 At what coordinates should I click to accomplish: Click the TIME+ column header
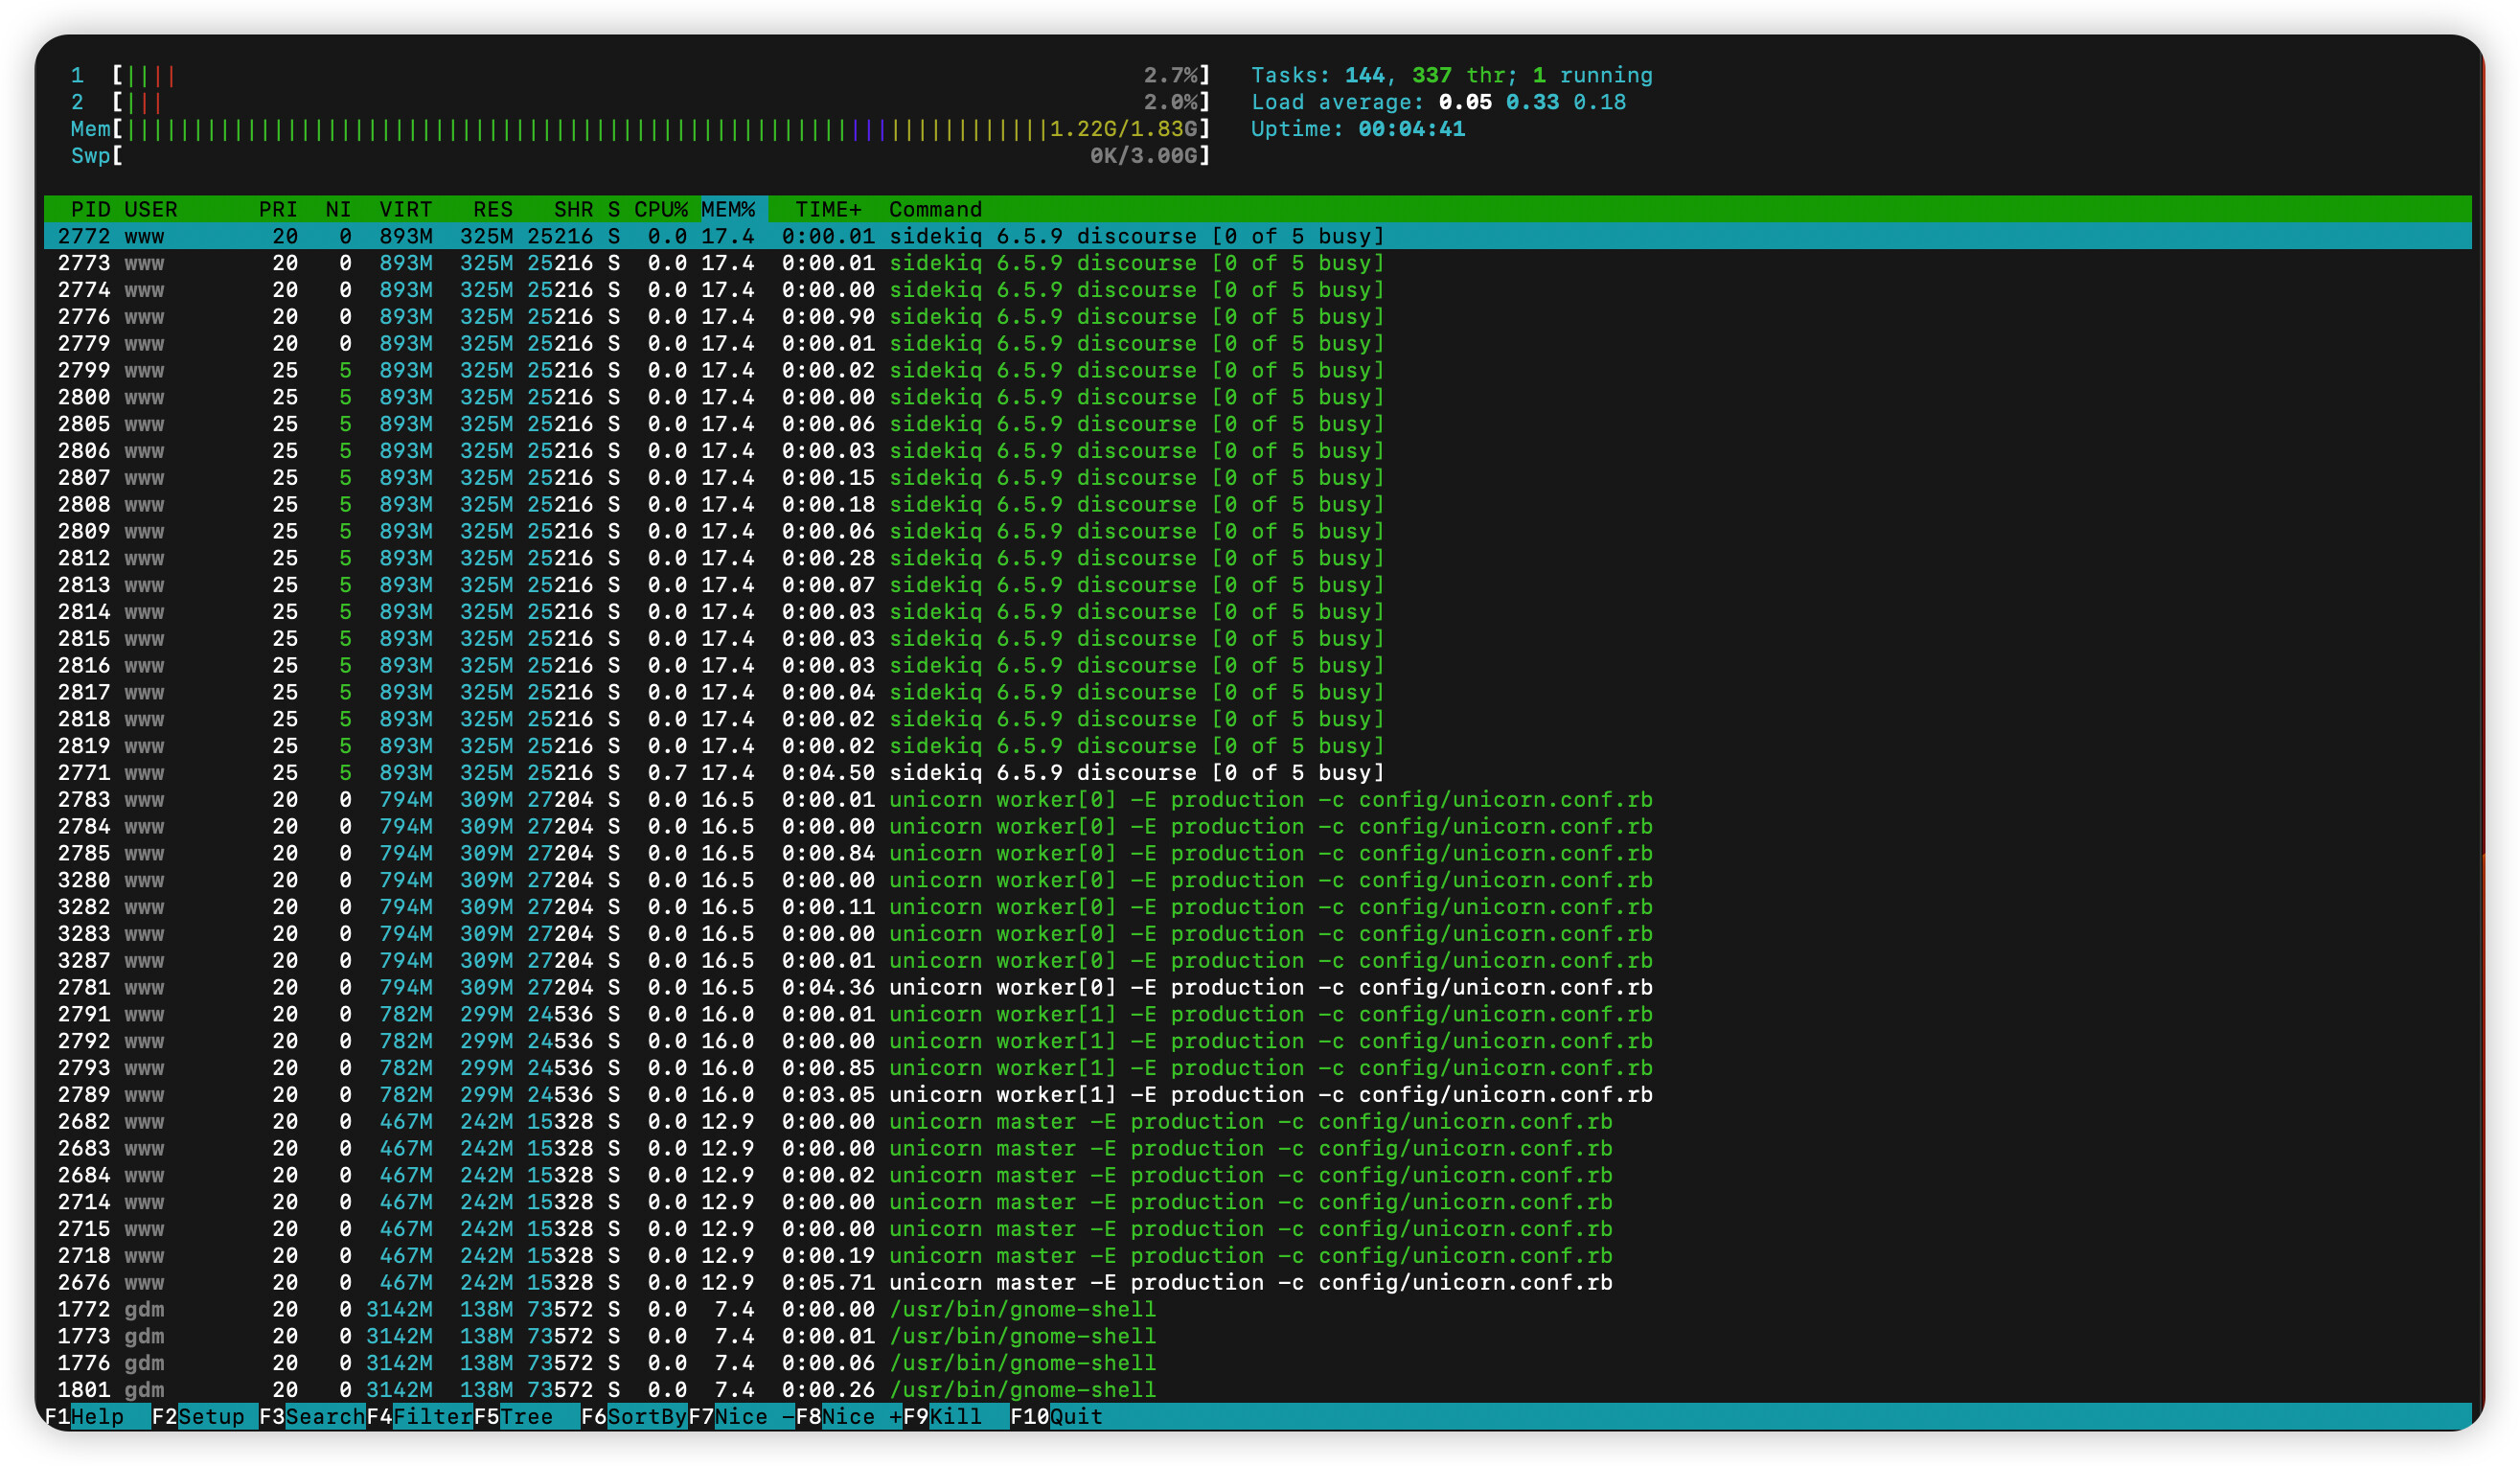[828, 209]
